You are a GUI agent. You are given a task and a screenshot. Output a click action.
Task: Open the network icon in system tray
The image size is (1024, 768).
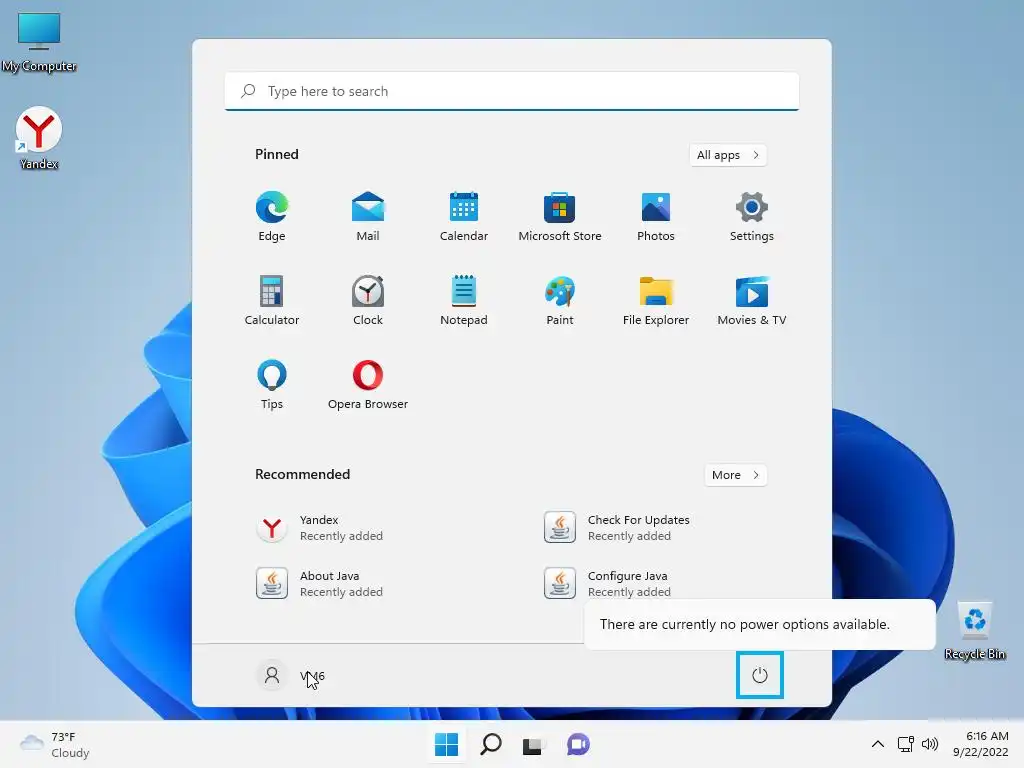905,744
